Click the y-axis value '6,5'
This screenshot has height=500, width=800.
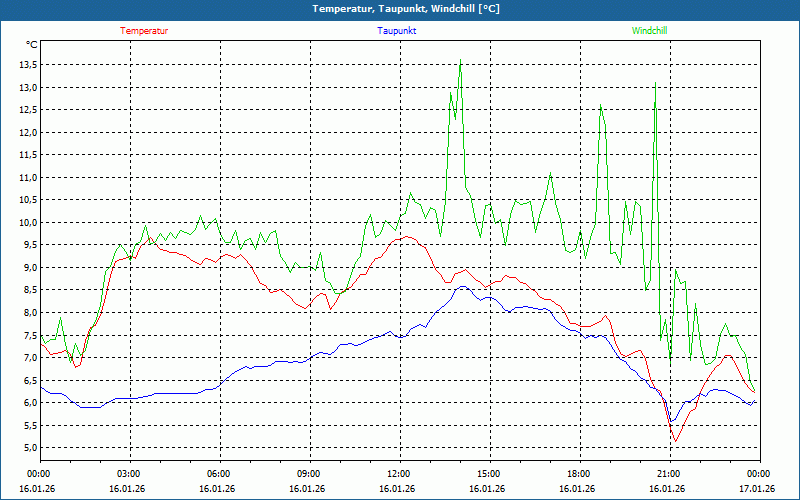point(30,380)
